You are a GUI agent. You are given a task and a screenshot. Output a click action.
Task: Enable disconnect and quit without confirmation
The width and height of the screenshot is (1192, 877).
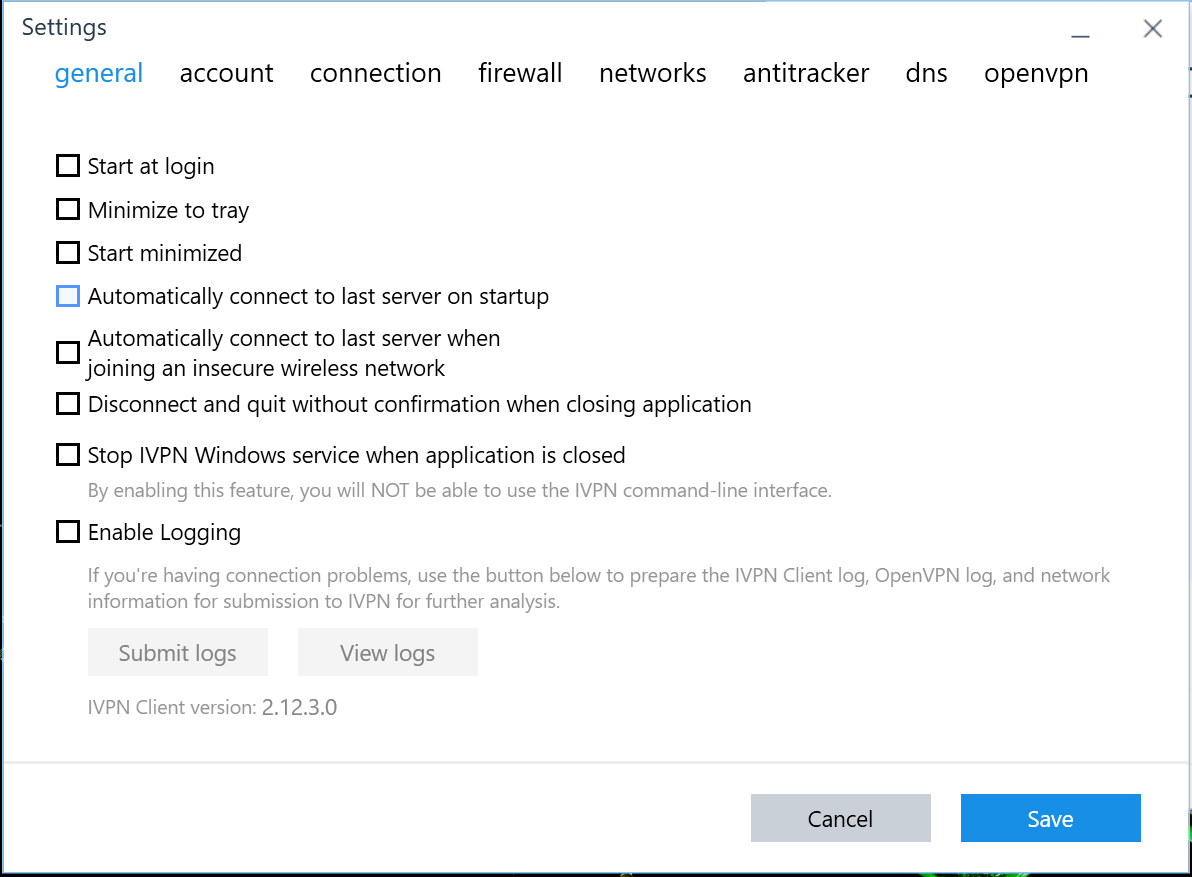67,403
